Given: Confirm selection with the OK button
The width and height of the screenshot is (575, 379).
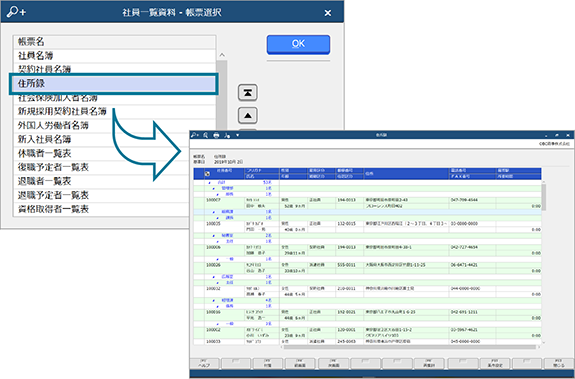Looking at the screenshot, I should click(x=298, y=44).
